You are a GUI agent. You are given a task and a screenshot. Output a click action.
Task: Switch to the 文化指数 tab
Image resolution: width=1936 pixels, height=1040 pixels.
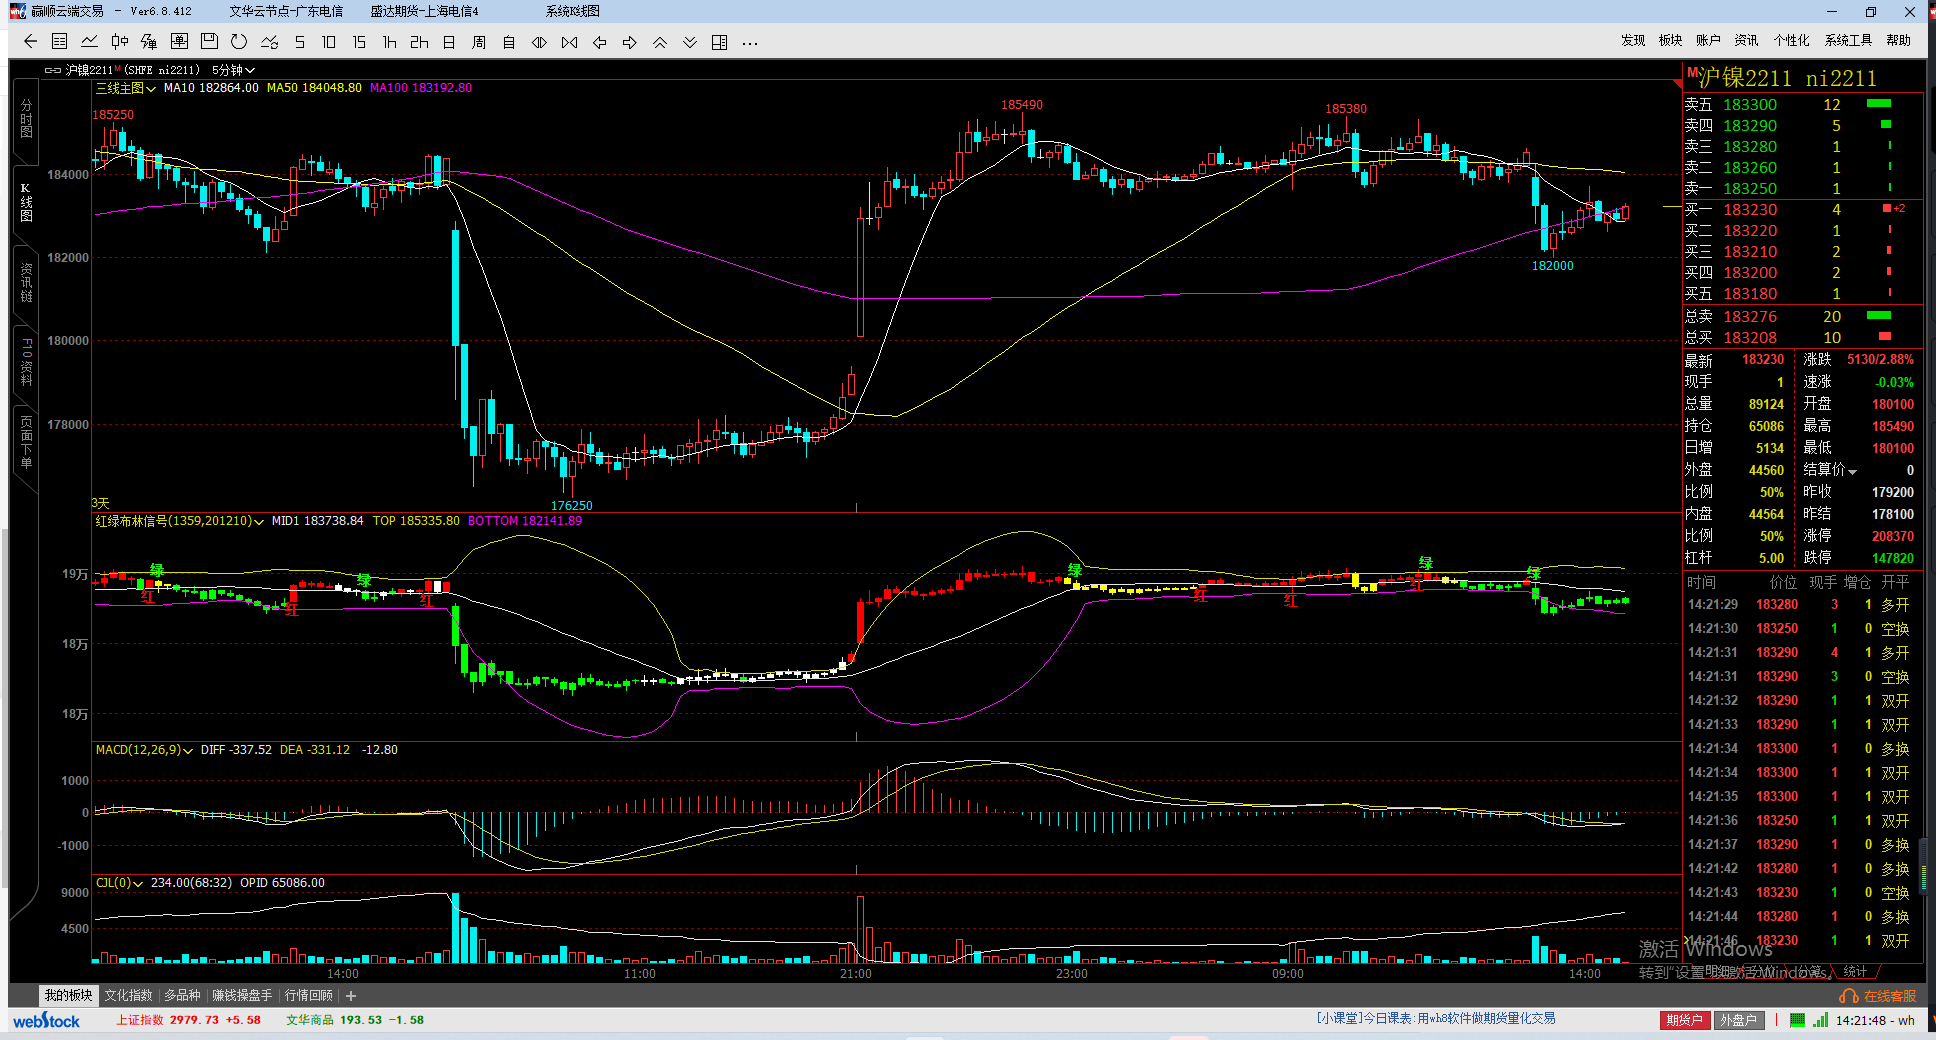click(128, 995)
